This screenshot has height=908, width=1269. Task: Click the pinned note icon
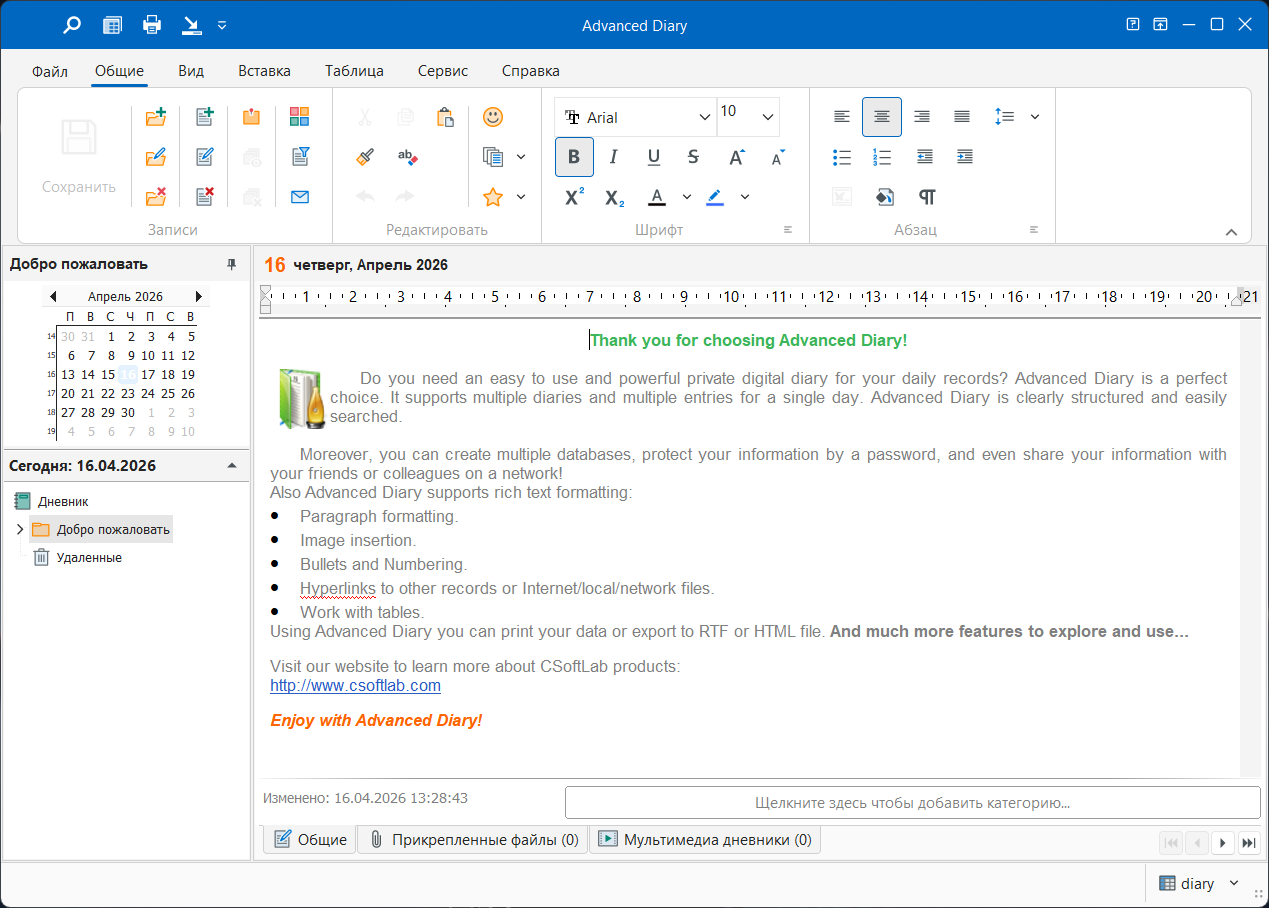[x=252, y=117]
